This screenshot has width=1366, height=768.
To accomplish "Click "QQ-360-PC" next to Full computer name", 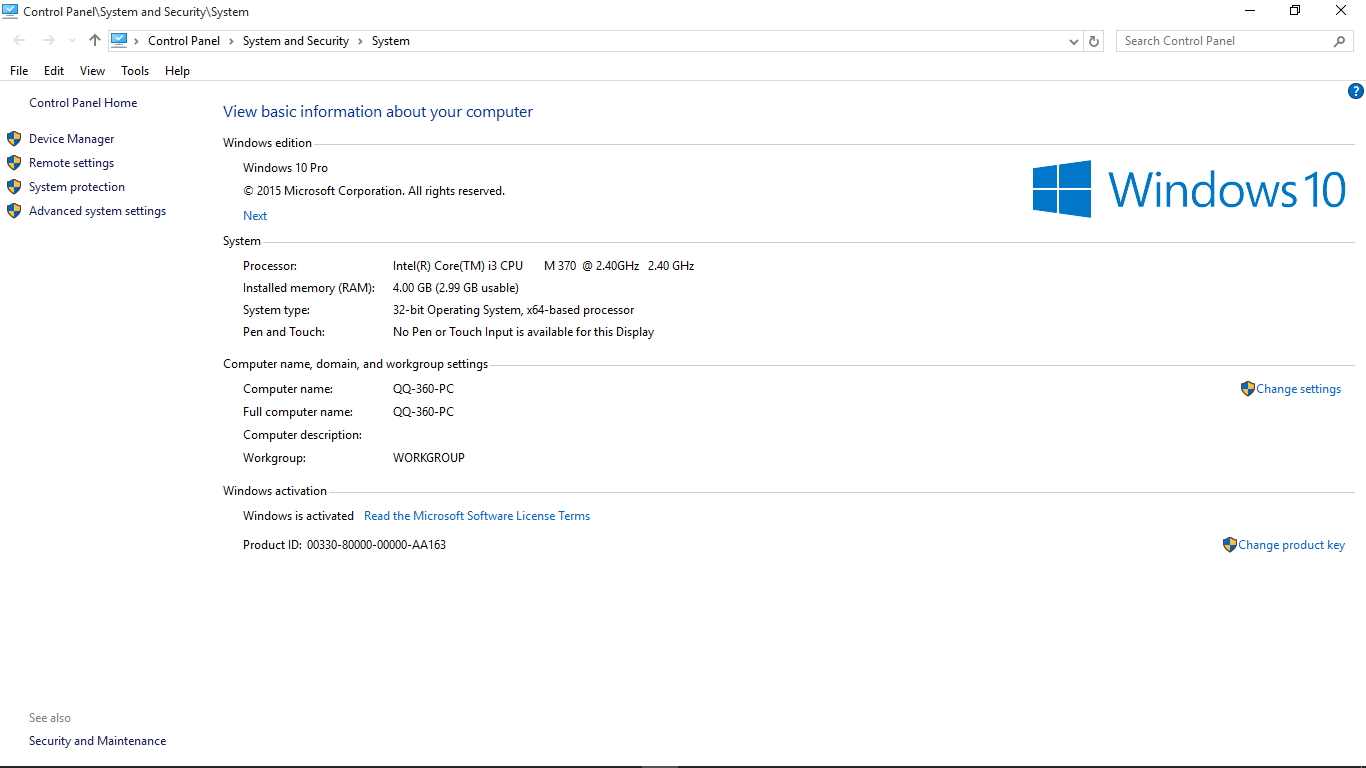I will (x=423, y=412).
